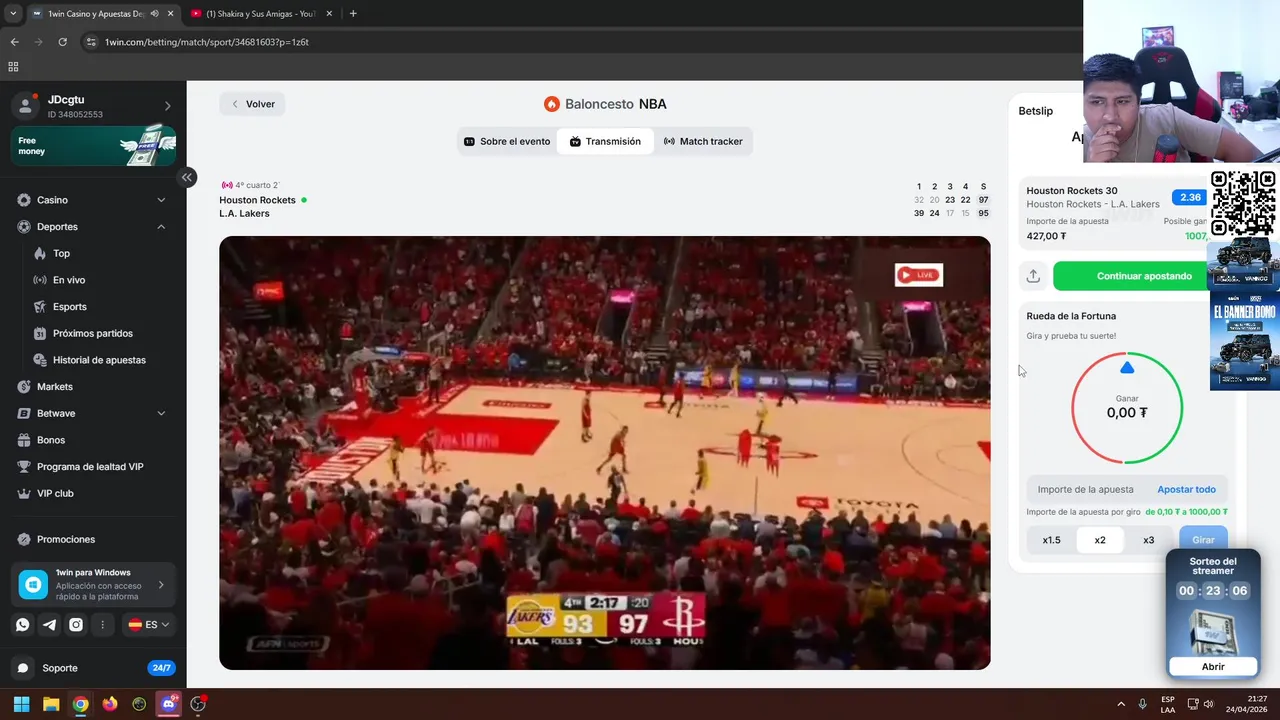Click the Rueda de la Fortuna wheel
Screen dimensions: 1280x720
click(x=1127, y=408)
